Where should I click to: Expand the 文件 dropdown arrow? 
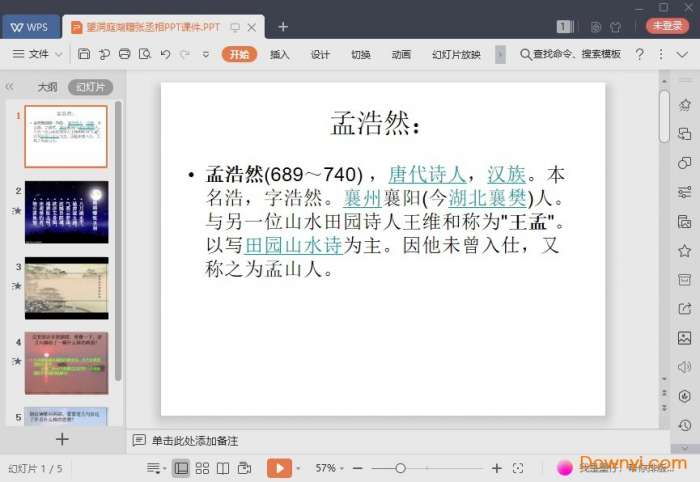point(58,54)
